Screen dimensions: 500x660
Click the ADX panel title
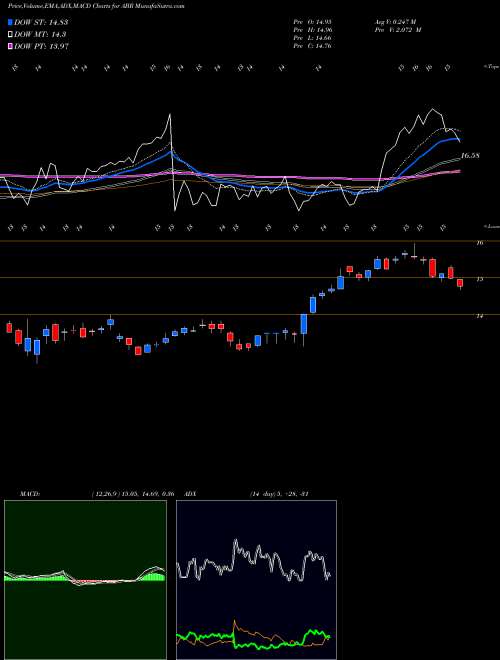[191, 494]
